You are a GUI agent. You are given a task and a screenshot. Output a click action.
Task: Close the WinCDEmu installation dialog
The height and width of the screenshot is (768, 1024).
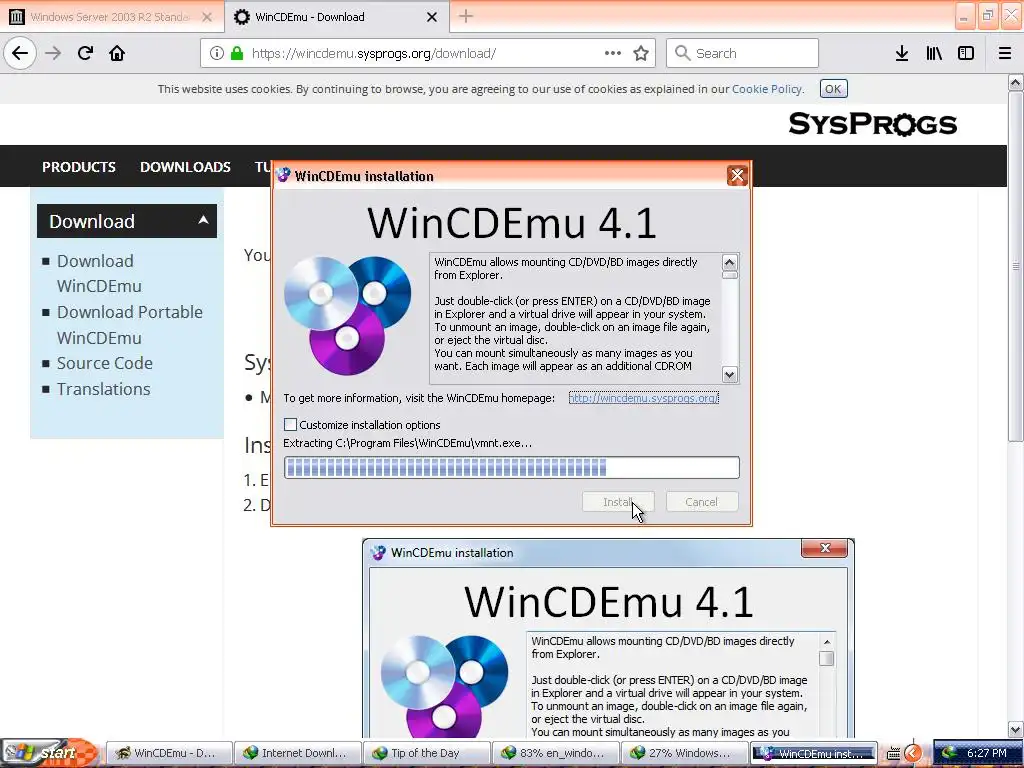[737, 175]
